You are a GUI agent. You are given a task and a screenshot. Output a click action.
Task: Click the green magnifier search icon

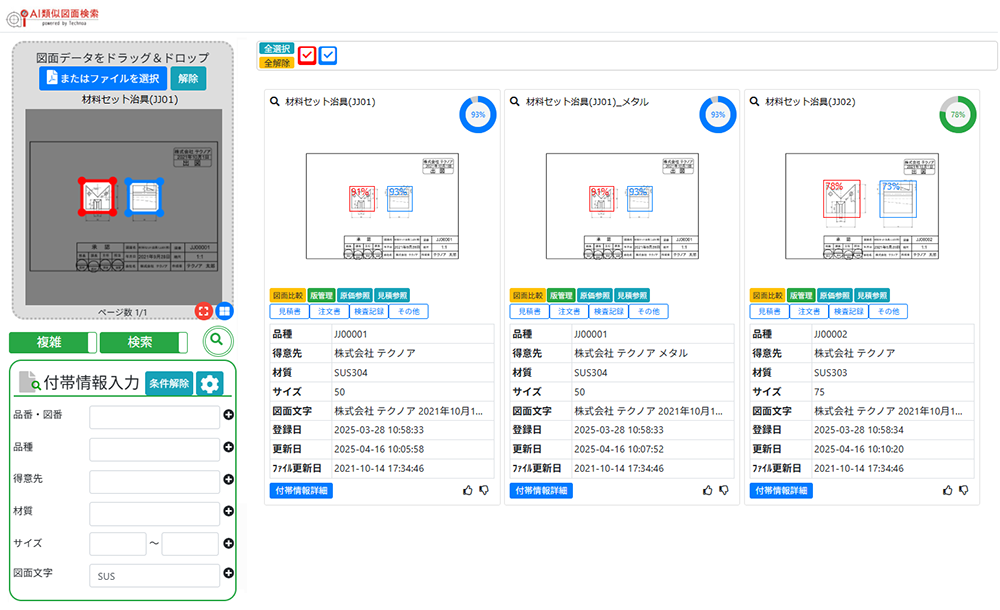coord(218,341)
